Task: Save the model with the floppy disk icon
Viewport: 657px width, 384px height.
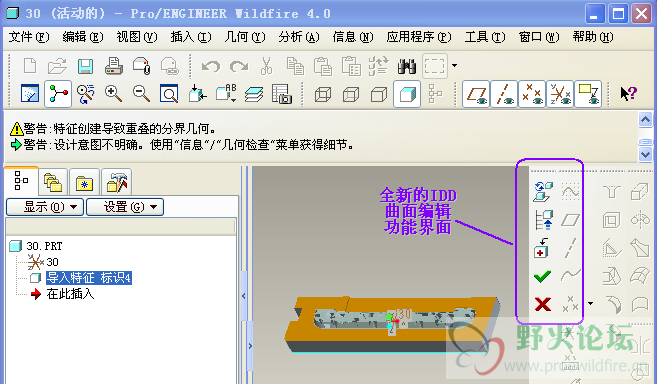Action: 85,66
